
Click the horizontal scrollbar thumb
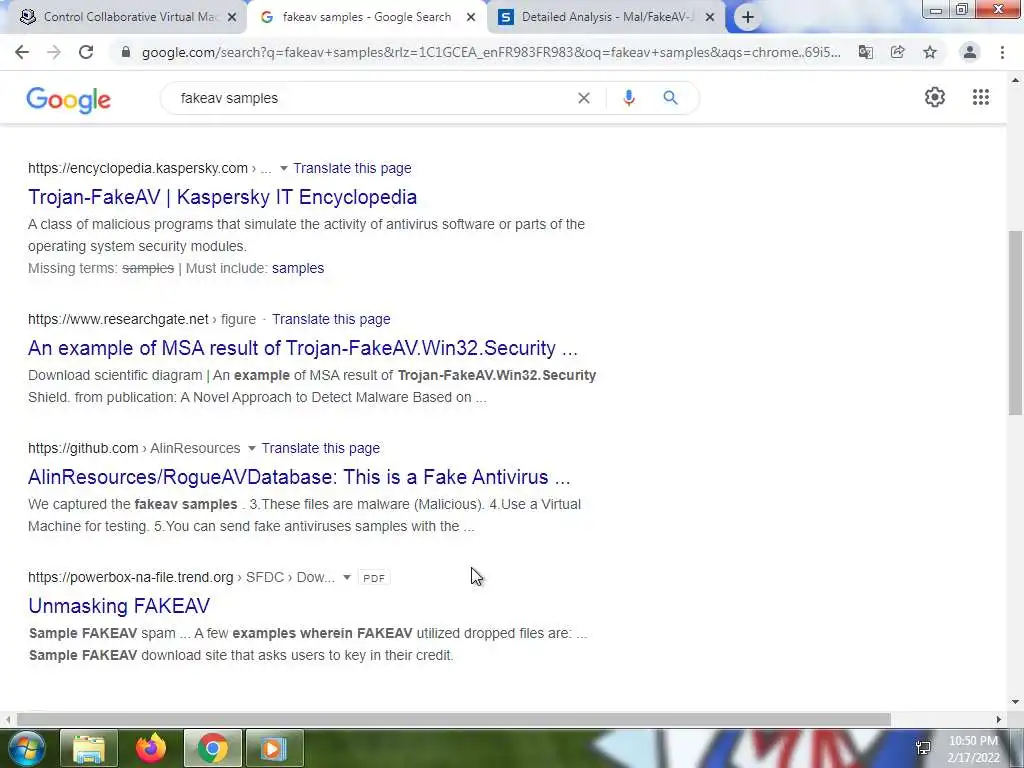(454, 719)
